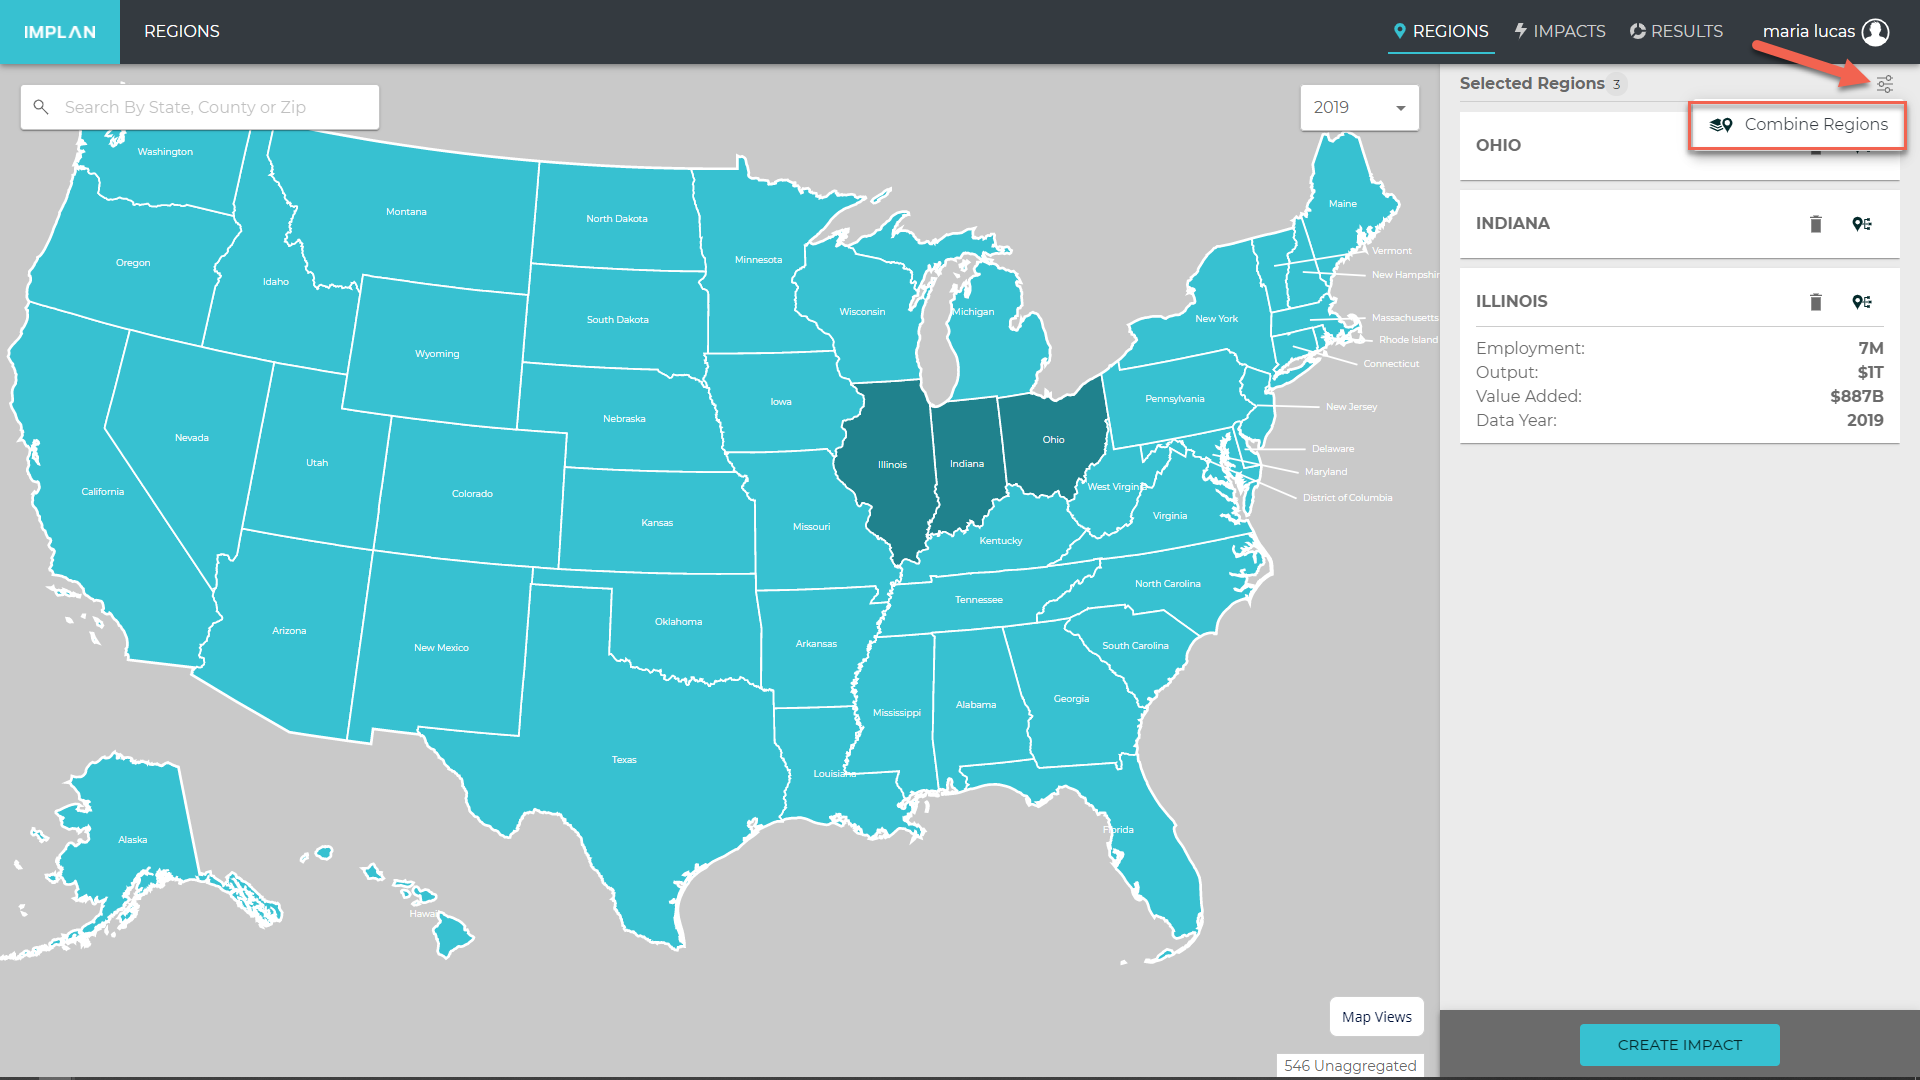Viewport: 1920px width, 1080px height.
Task: Click the REGIONS page title
Action: coord(182,31)
